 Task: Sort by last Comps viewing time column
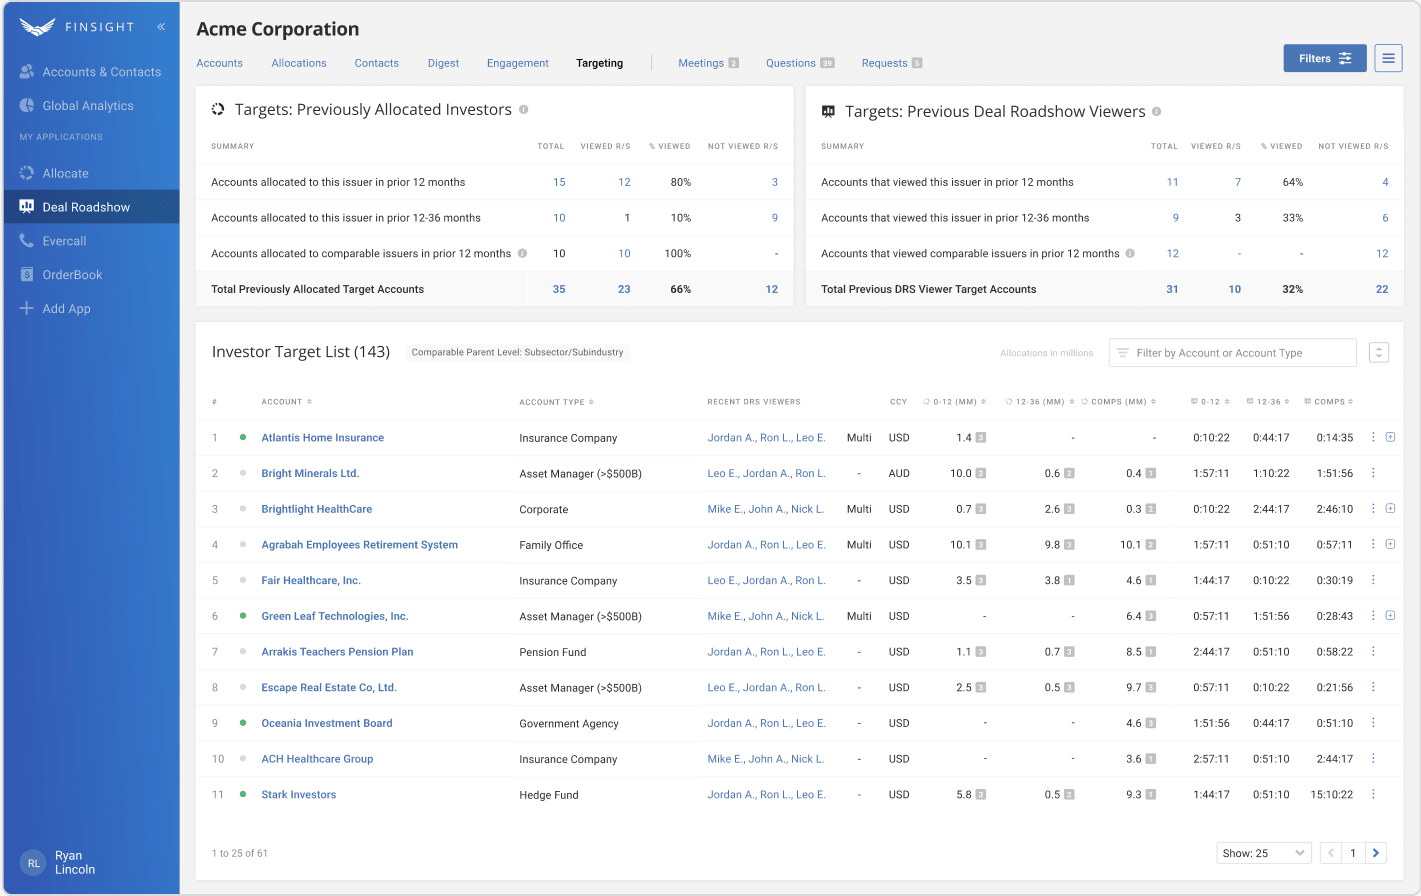click(1329, 402)
